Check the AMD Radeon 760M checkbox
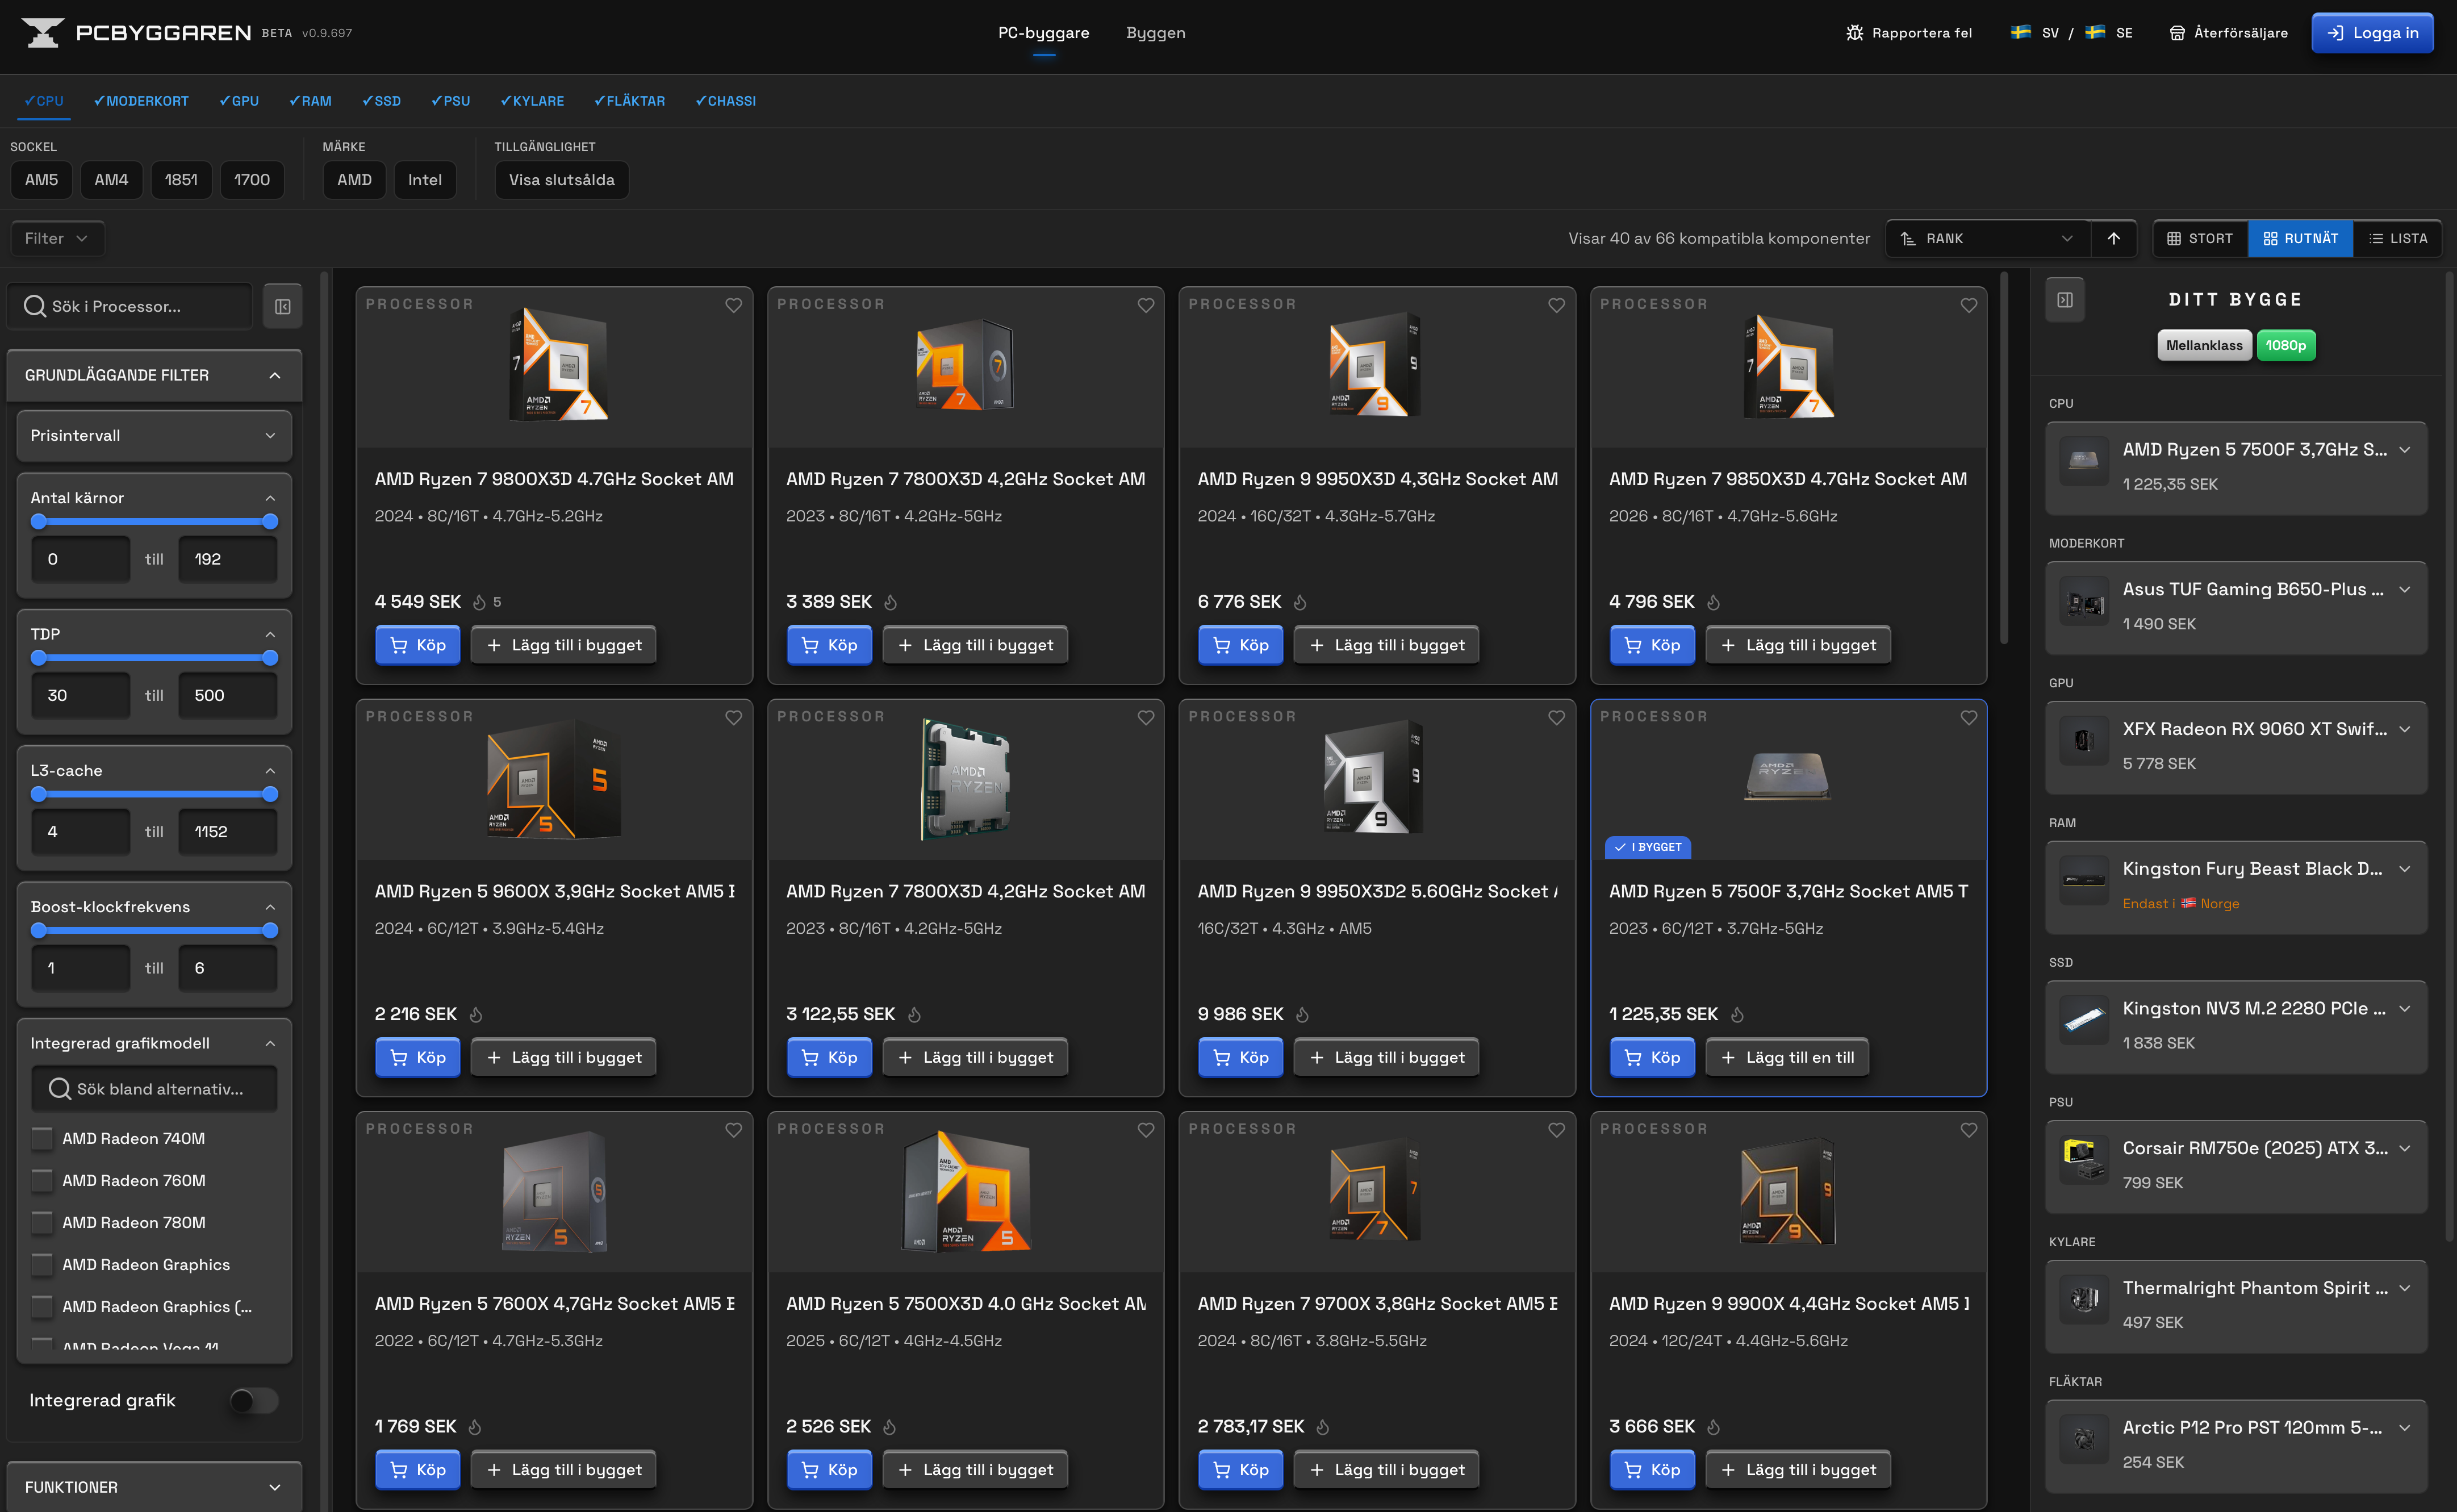 pos(42,1181)
